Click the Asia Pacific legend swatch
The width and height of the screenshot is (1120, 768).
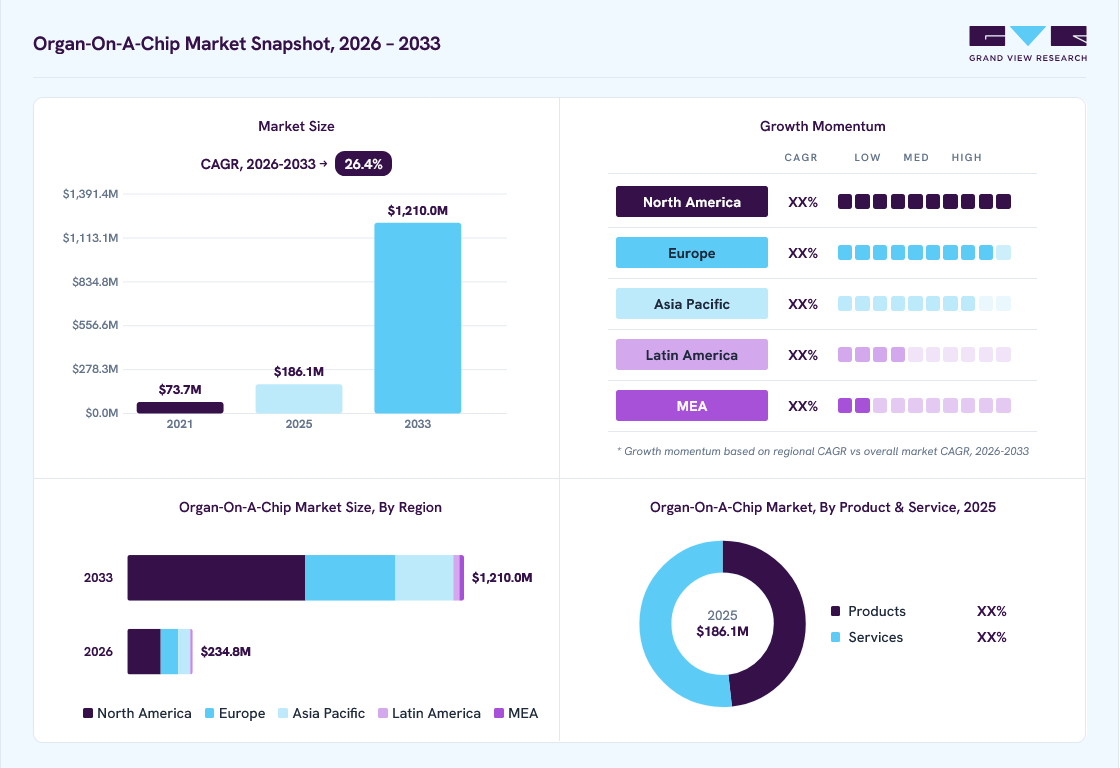283,713
